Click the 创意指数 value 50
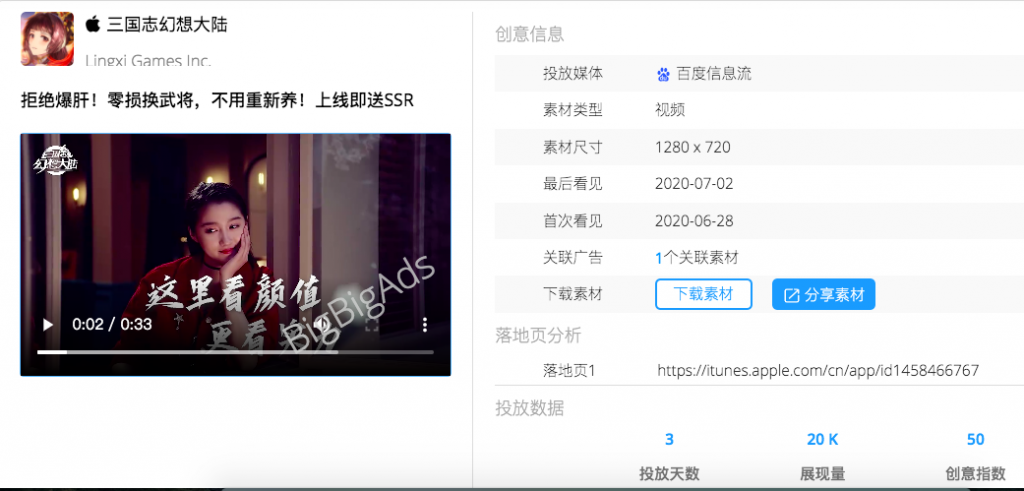The width and height of the screenshot is (1024, 491). tap(975, 440)
